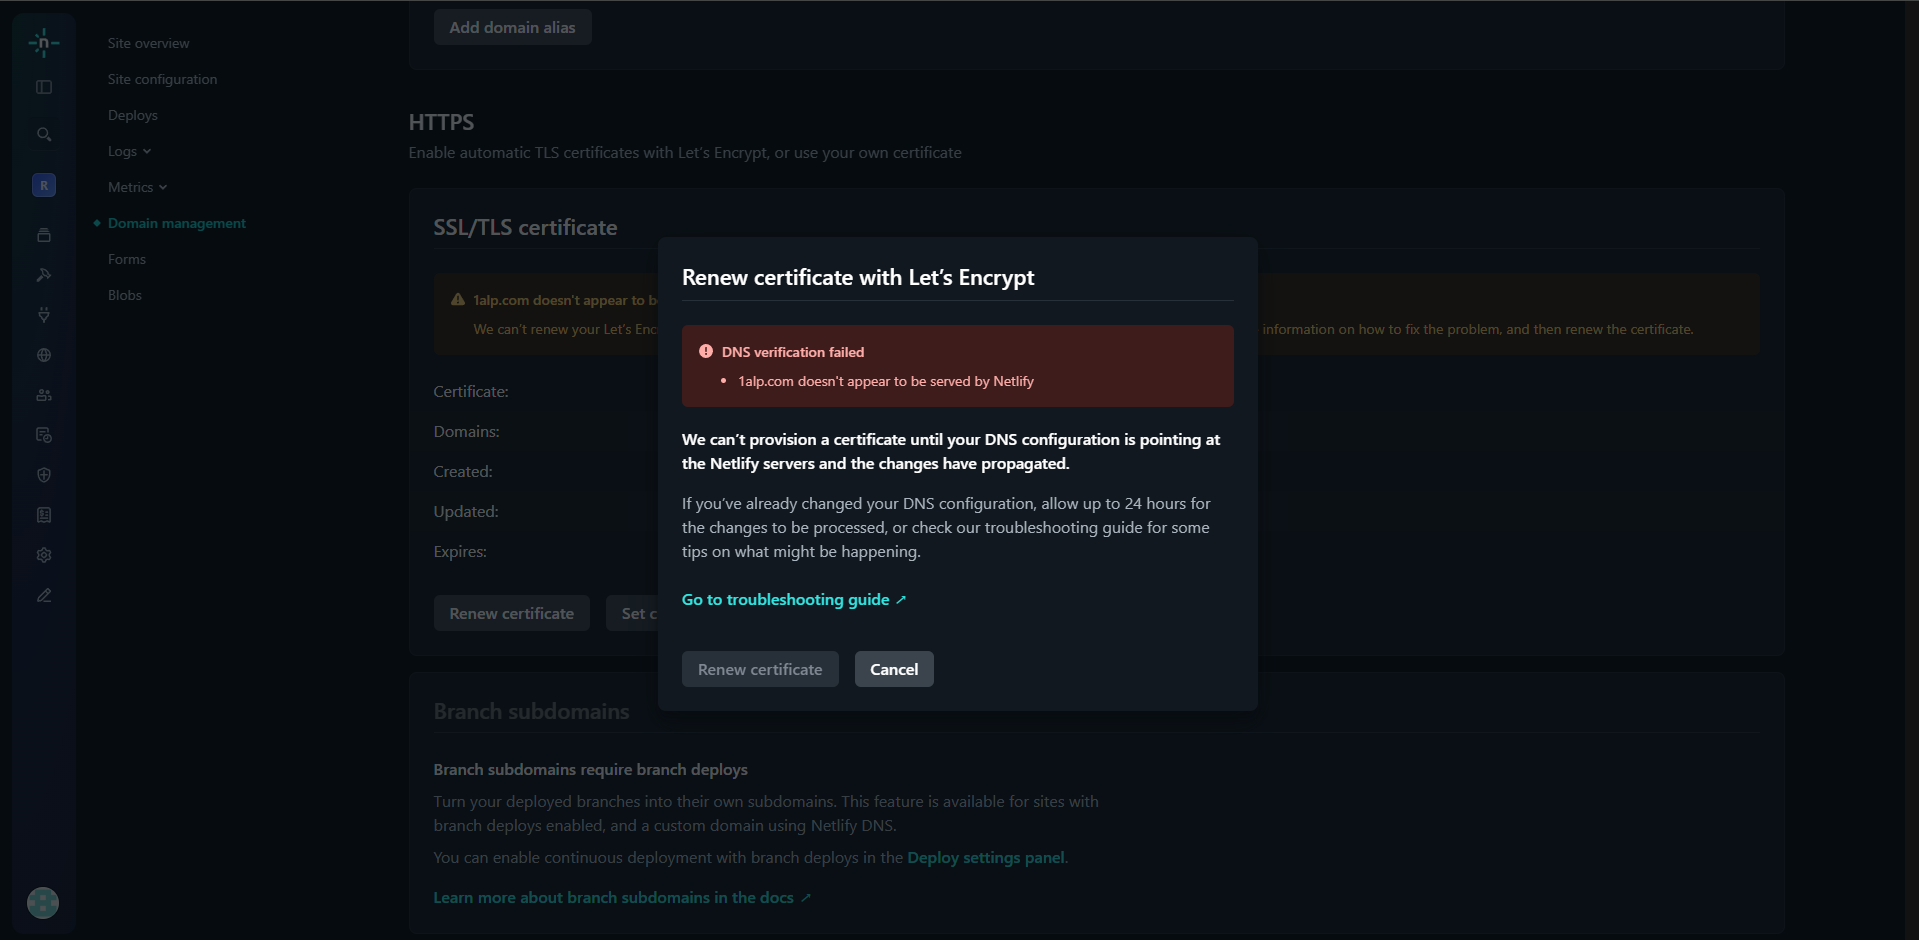This screenshot has height=940, width=1919.
Task: Click the red error icon beside DNS verification failed
Action: pyautogui.click(x=706, y=351)
